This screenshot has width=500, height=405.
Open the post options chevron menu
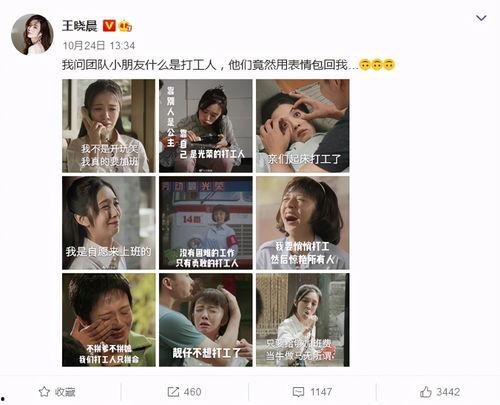481,18
